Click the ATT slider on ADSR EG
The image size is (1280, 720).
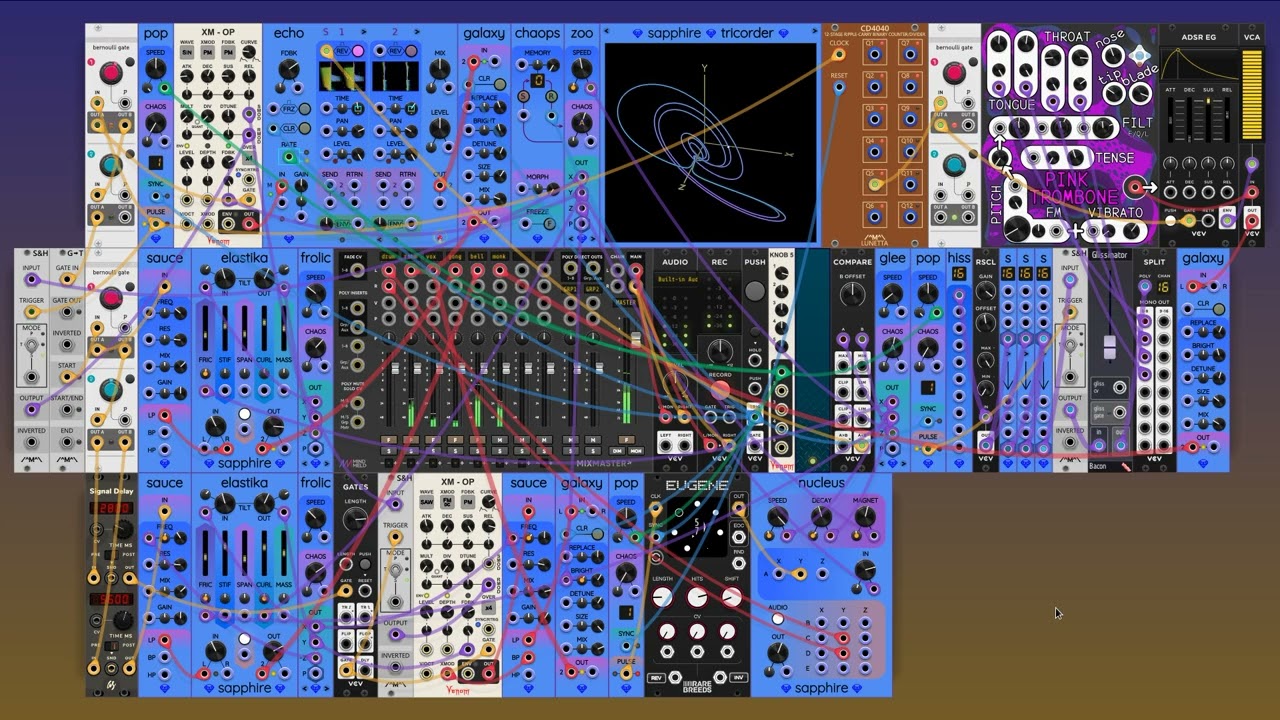tap(1170, 120)
